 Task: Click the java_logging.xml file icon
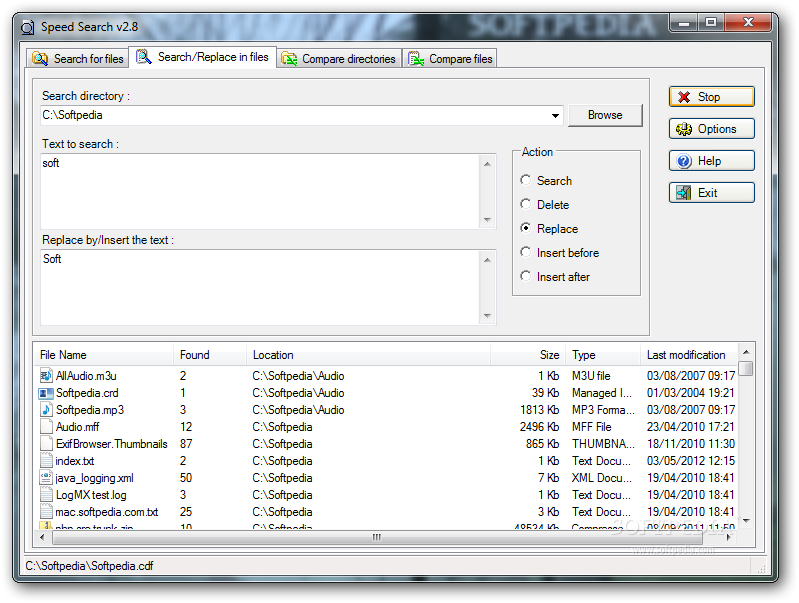(46, 478)
